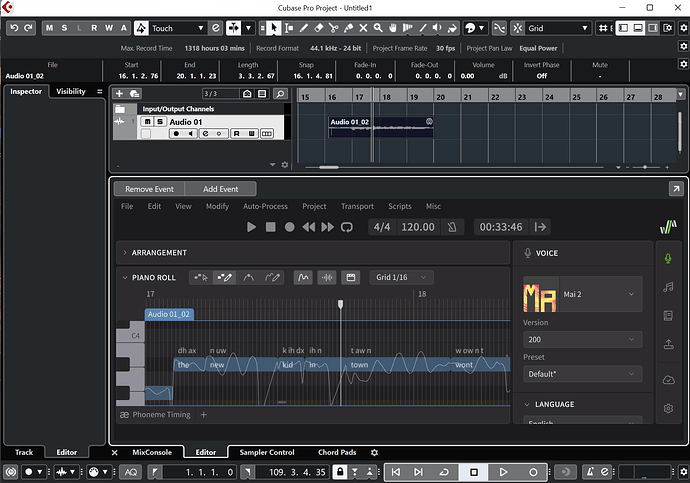Click the pop-out editor arrow icon
690x483 pixels.
tap(676, 189)
